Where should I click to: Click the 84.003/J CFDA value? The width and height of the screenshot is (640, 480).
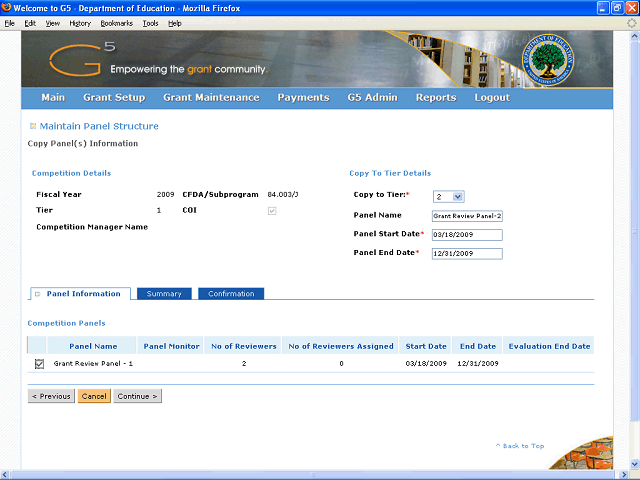(283, 194)
